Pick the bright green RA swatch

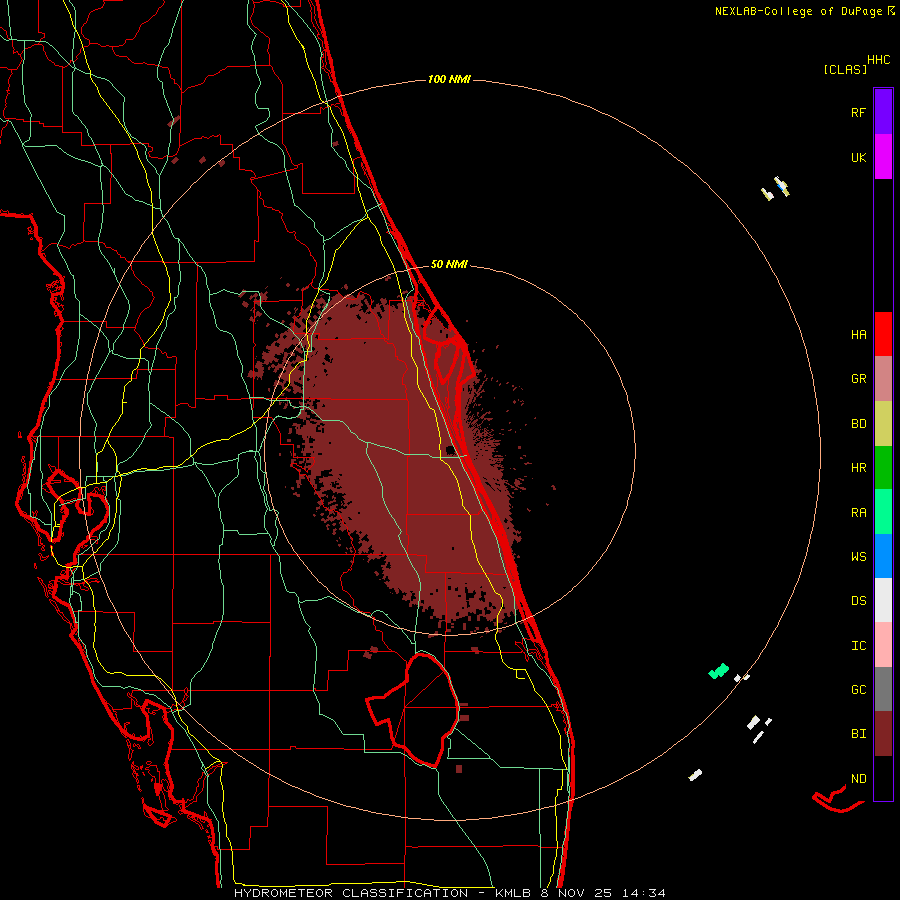pyautogui.click(x=883, y=512)
